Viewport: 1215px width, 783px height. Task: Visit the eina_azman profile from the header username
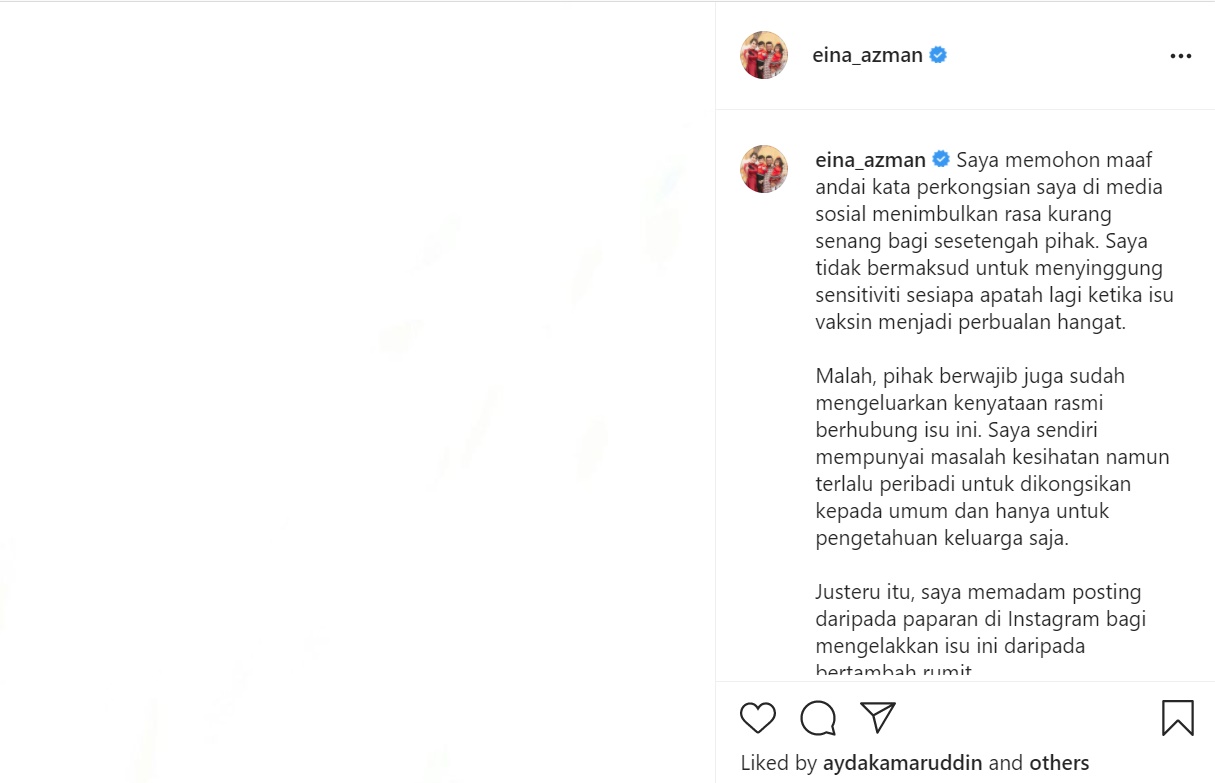point(868,55)
